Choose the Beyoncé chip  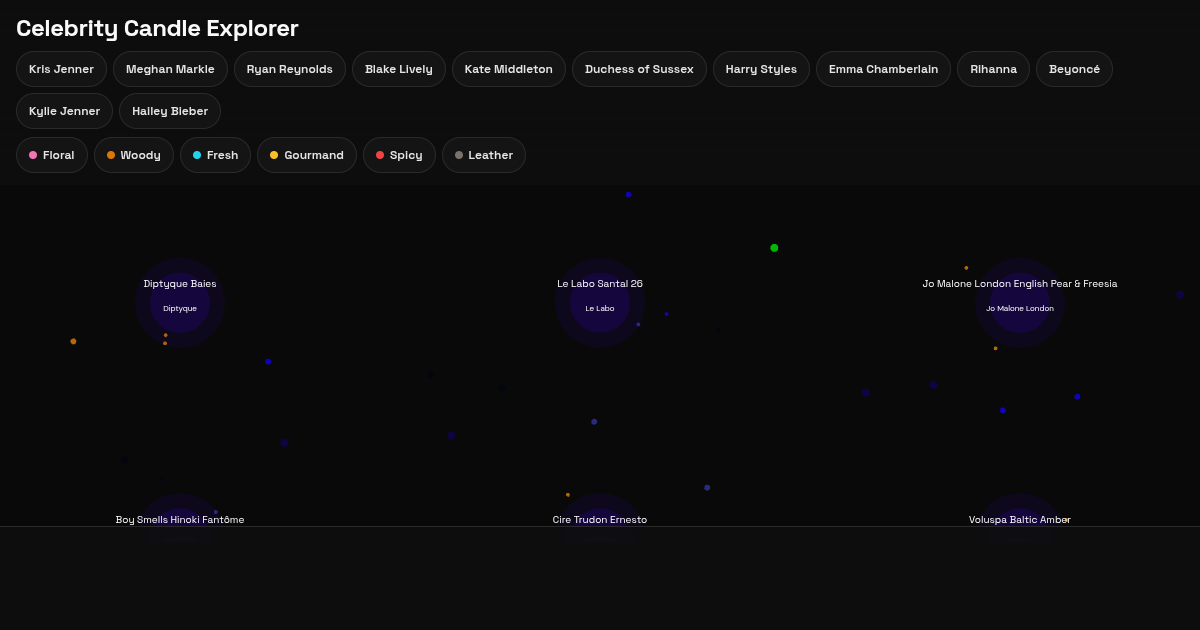1074,69
